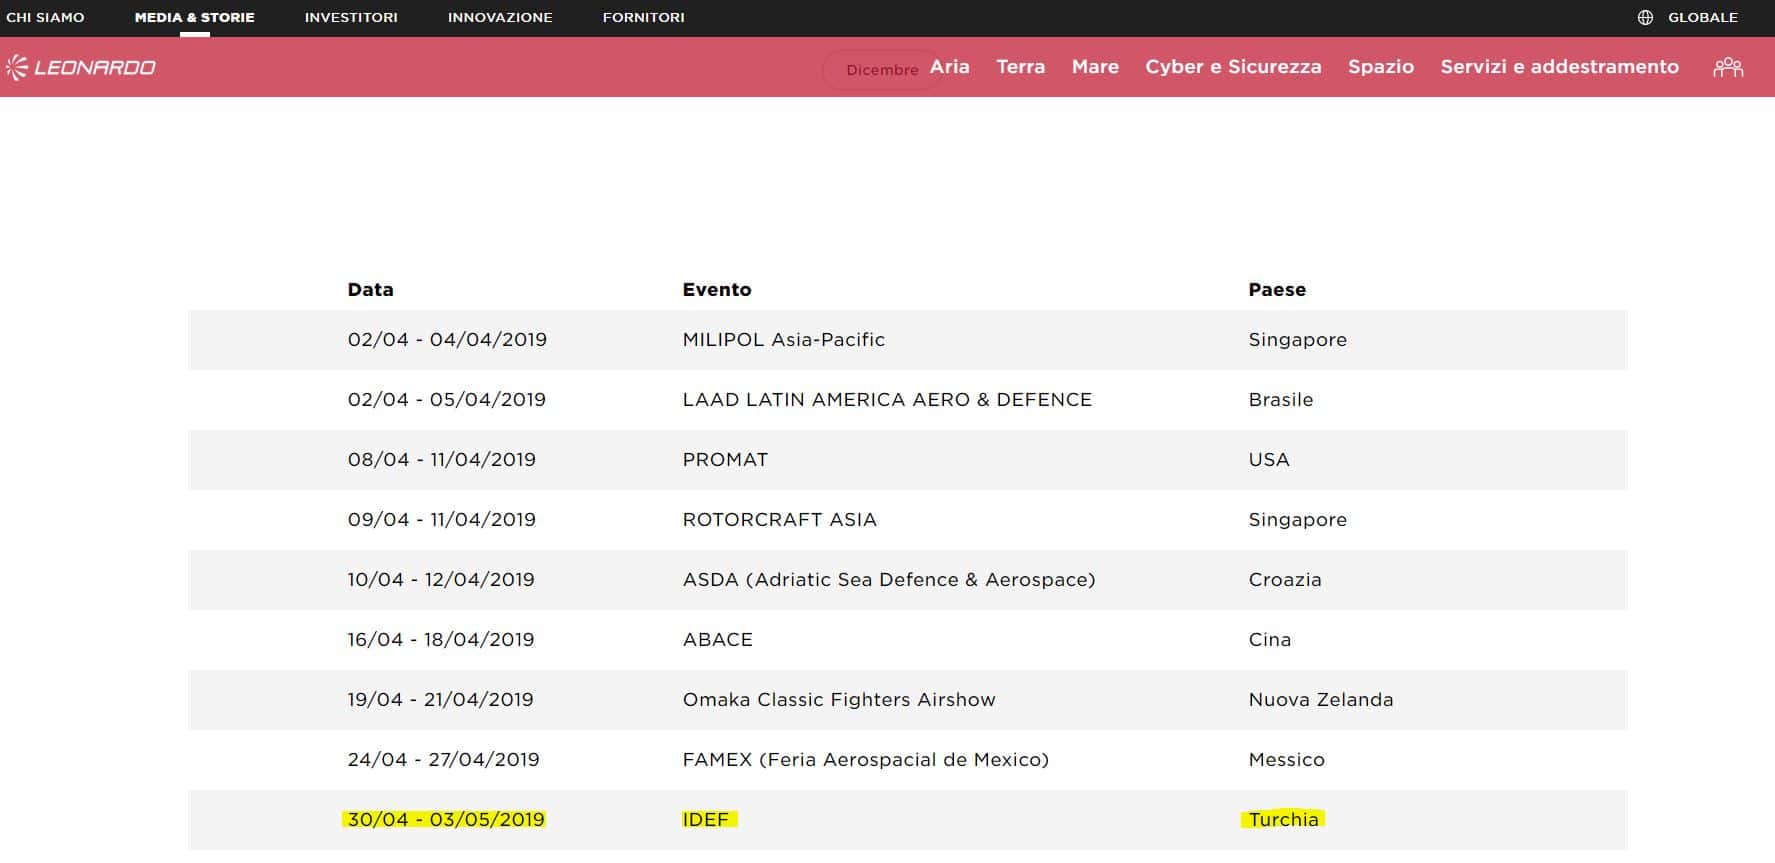
Task: Open the Aria category link
Action: 950,67
